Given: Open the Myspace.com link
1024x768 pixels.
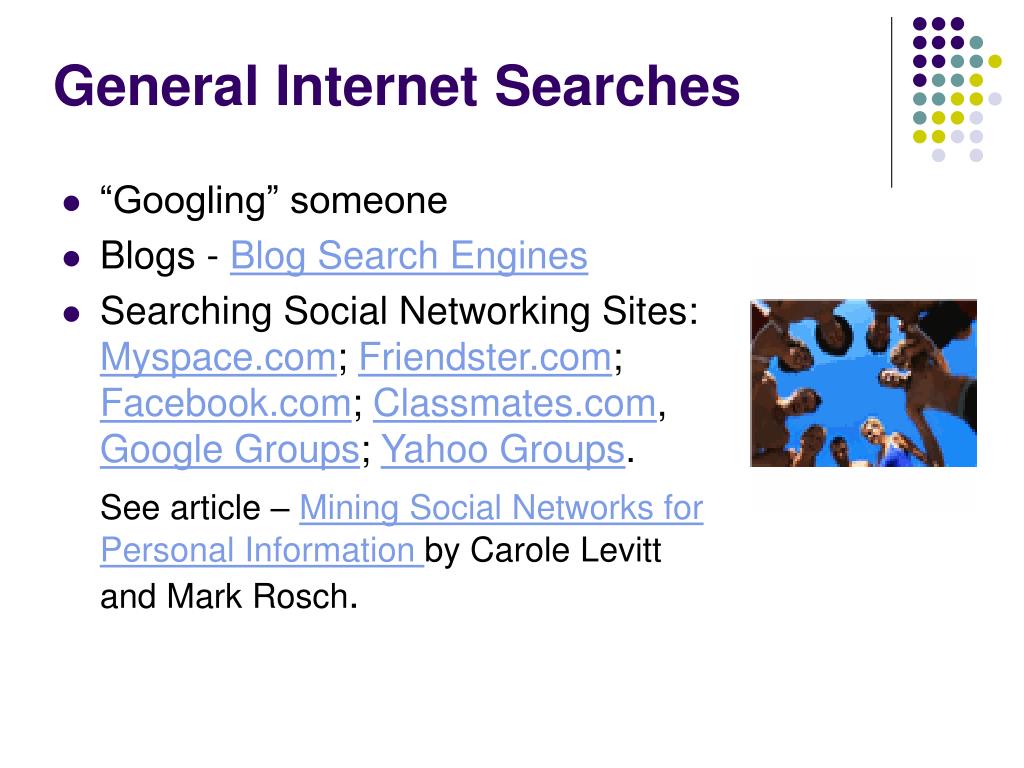Looking at the screenshot, I should tap(218, 357).
